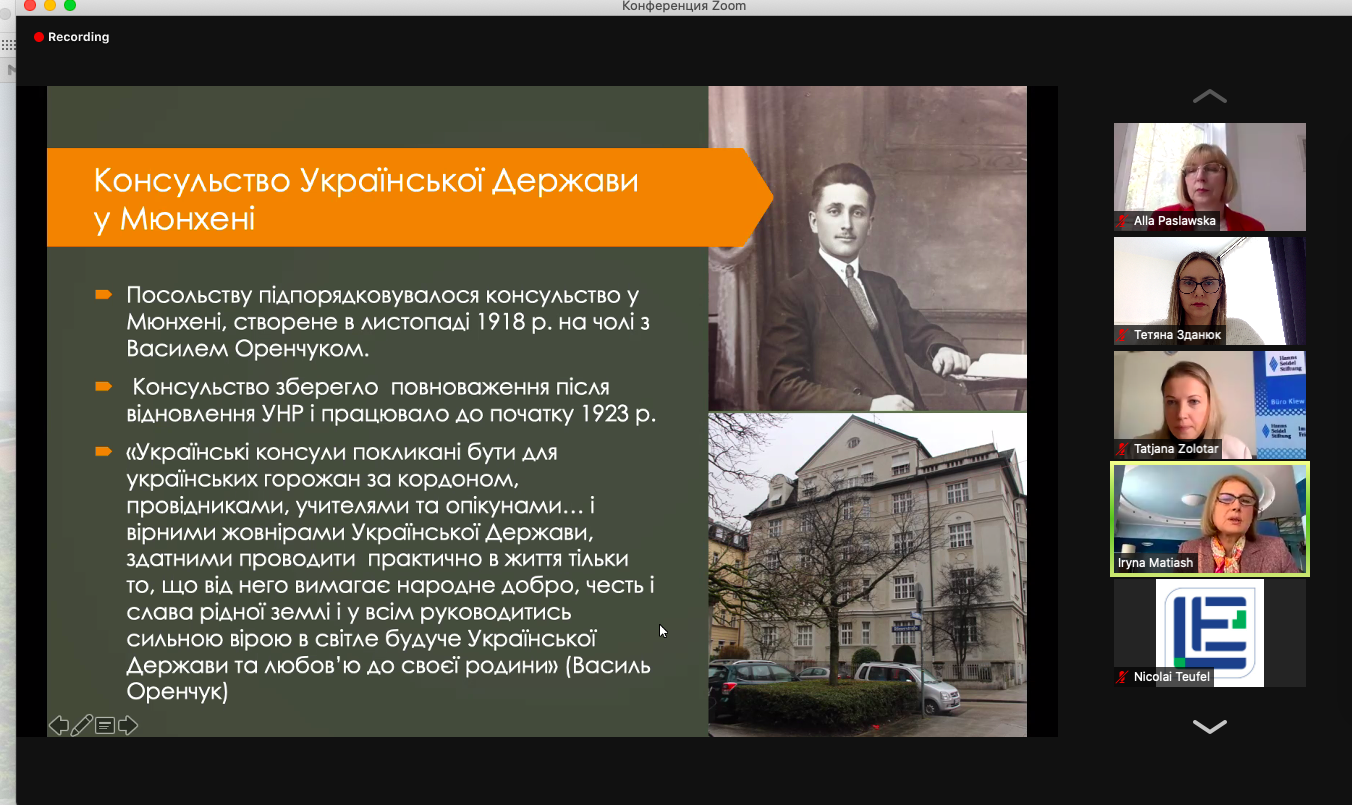The width and height of the screenshot is (1352, 805).
Task: Click the orange slide title banner
Action: pyautogui.click(x=400, y=198)
